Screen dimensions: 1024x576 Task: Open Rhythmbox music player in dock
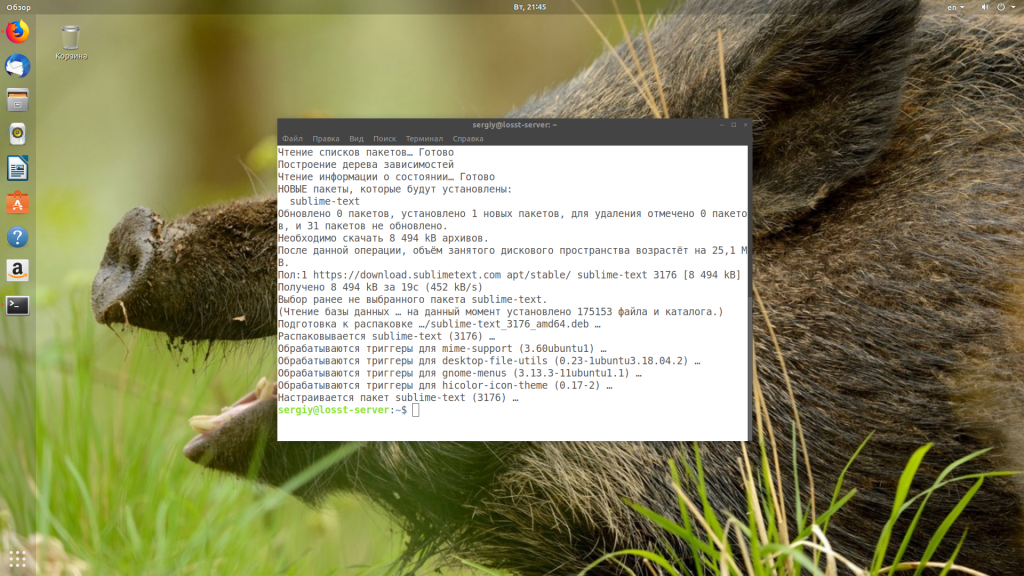coord(17,134)
